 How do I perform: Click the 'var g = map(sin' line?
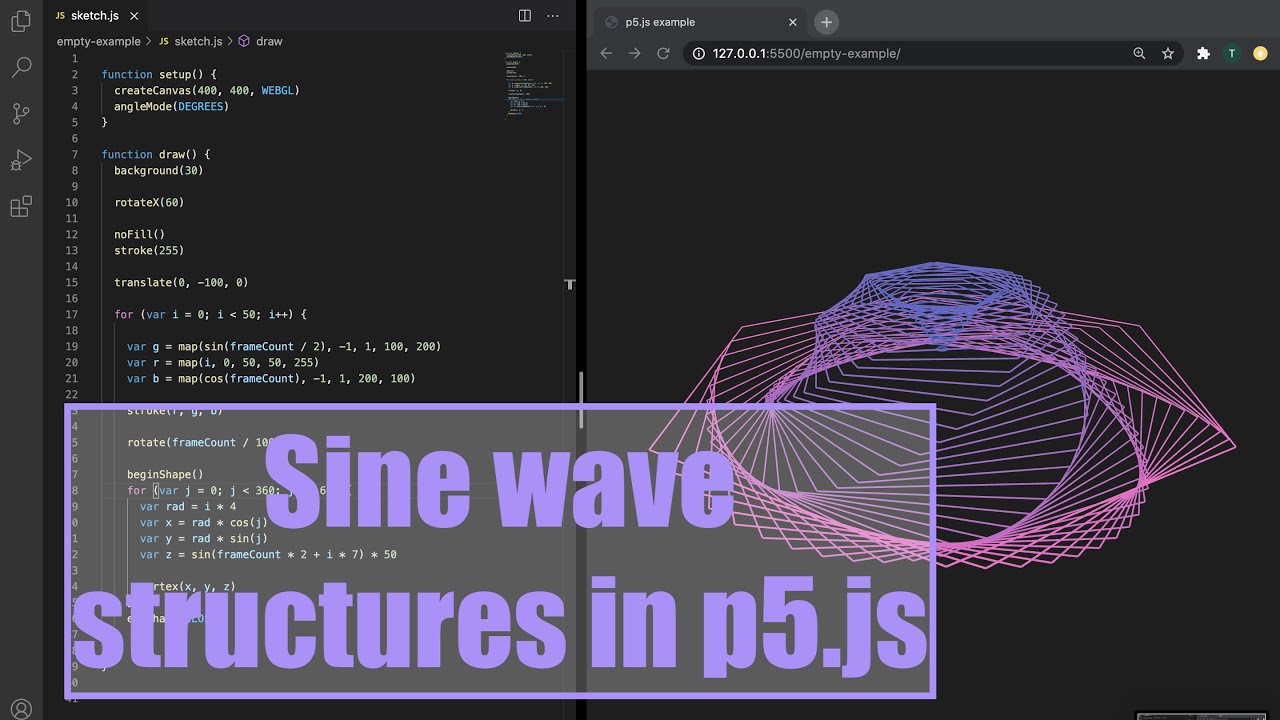click(x=284, y=346)
